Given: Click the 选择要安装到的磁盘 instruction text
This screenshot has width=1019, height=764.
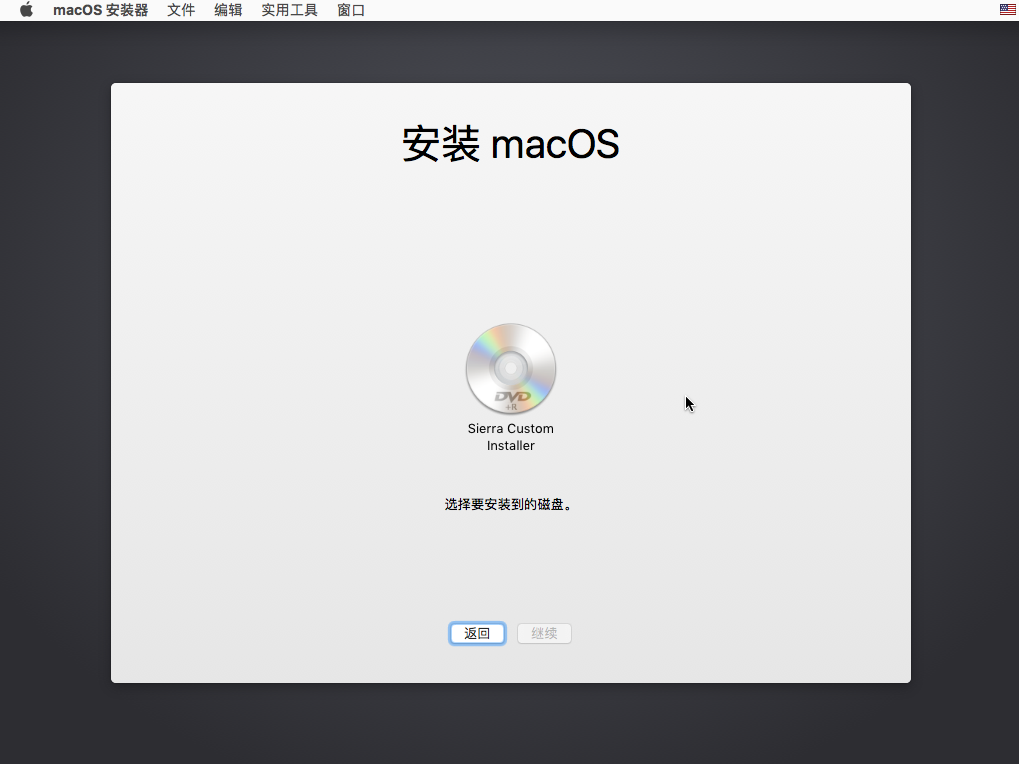Looking at the screenshot, I should (x=509, y=505).
